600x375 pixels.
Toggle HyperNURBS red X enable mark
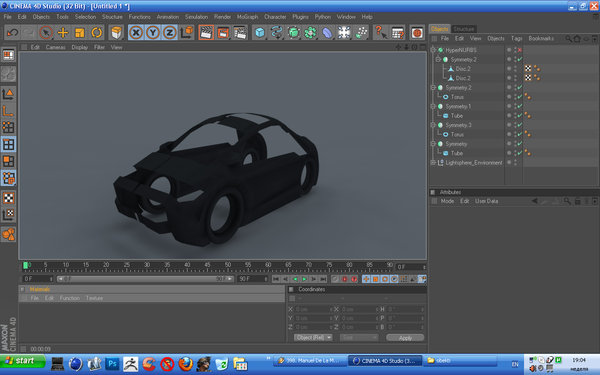click(520, 50)
